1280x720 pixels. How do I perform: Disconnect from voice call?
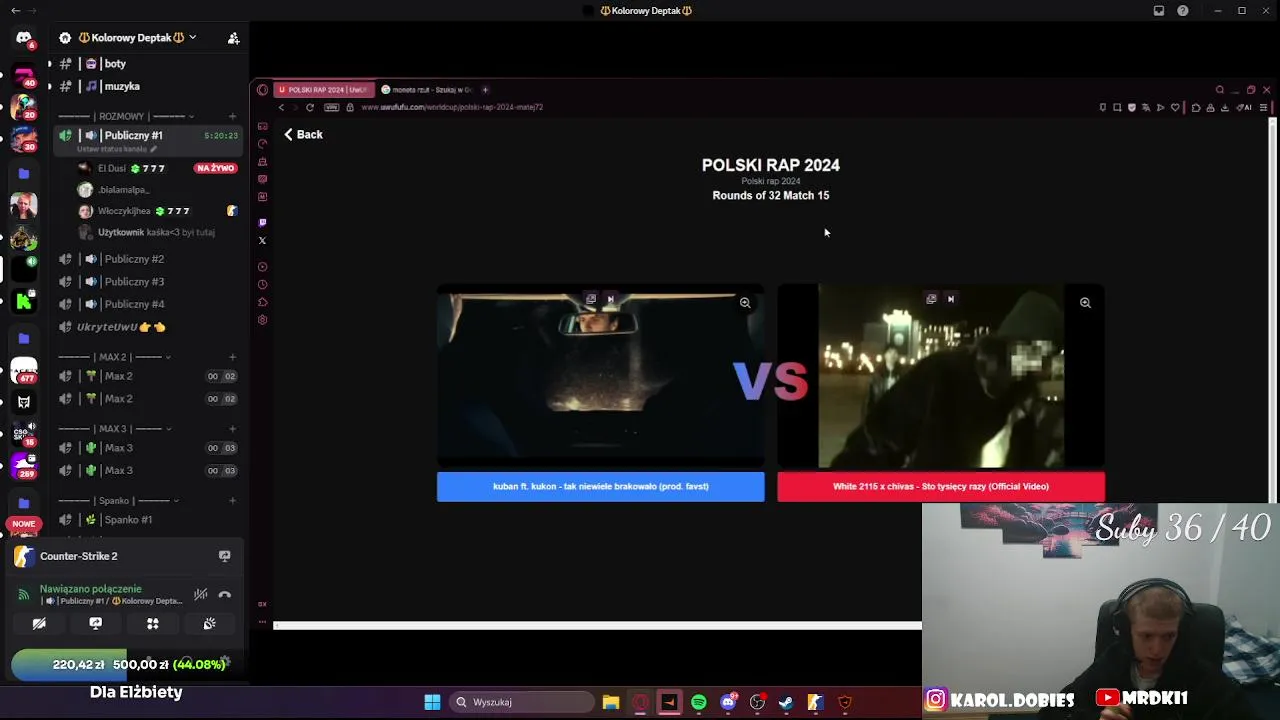[225, 594]
